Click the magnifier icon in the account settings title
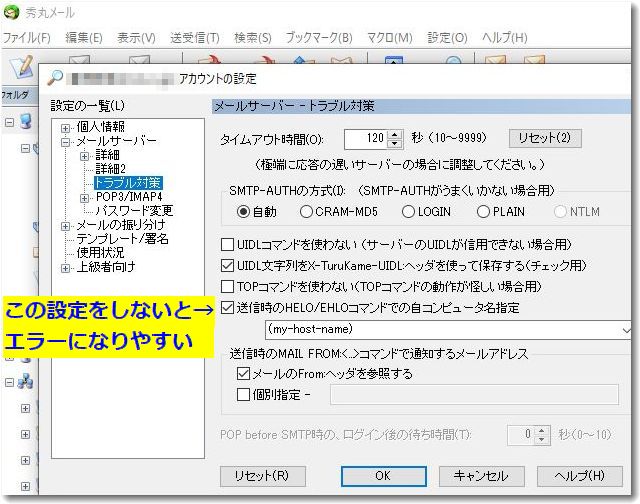 point(55,77)
